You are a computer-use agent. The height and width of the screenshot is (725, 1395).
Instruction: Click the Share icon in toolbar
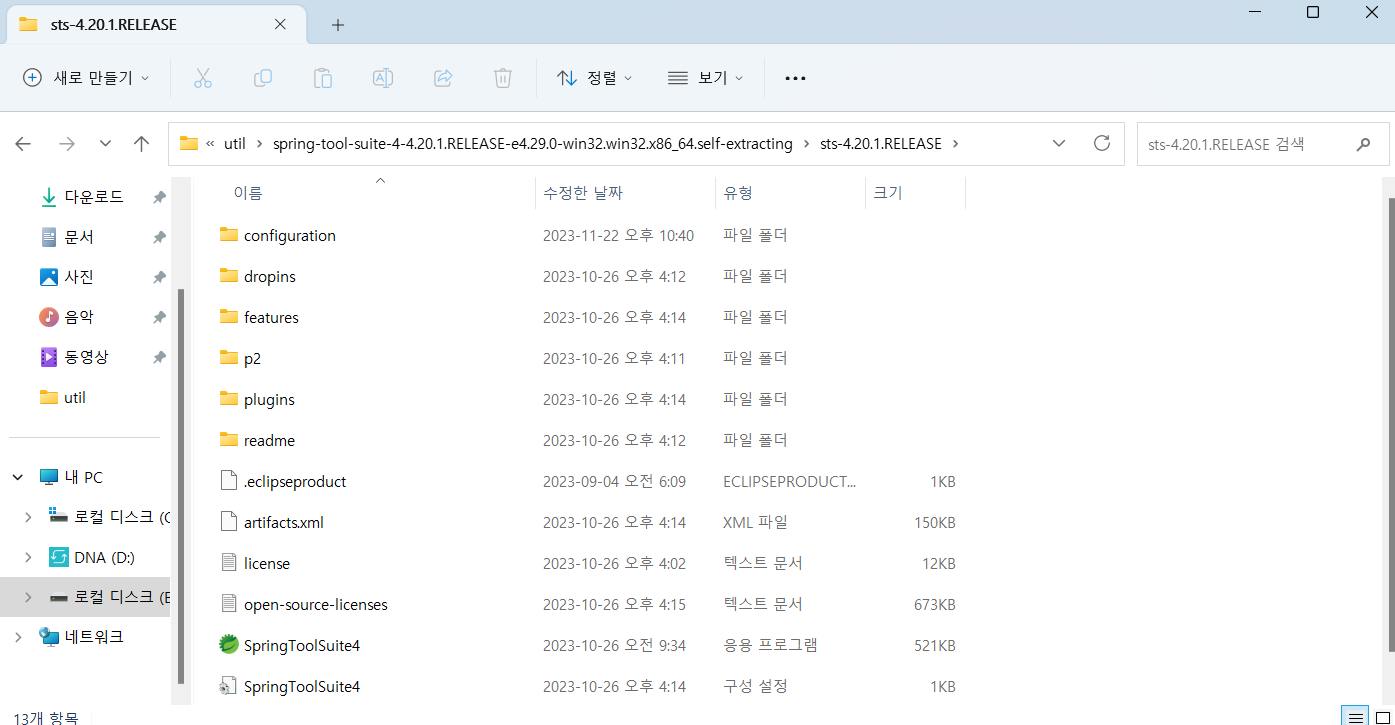point(443,78)
